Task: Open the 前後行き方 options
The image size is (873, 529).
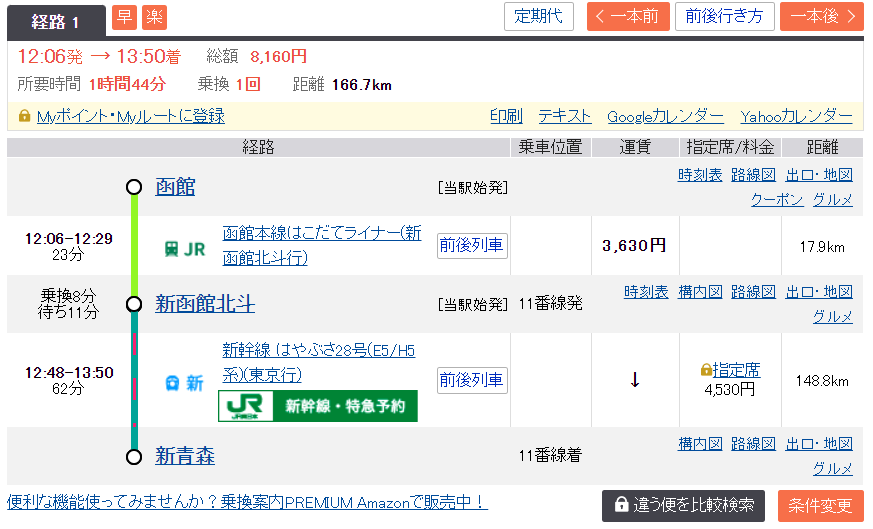Action: (724, 16)
